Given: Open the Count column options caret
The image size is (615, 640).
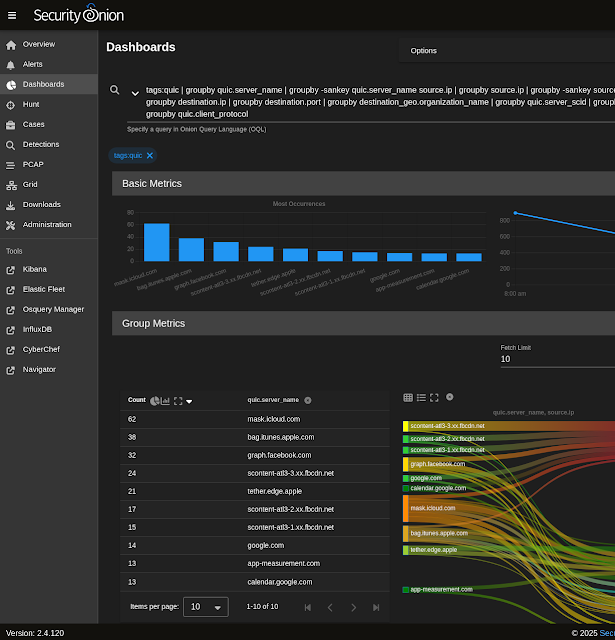Looking at the screenshot, I should coord(189,401).
